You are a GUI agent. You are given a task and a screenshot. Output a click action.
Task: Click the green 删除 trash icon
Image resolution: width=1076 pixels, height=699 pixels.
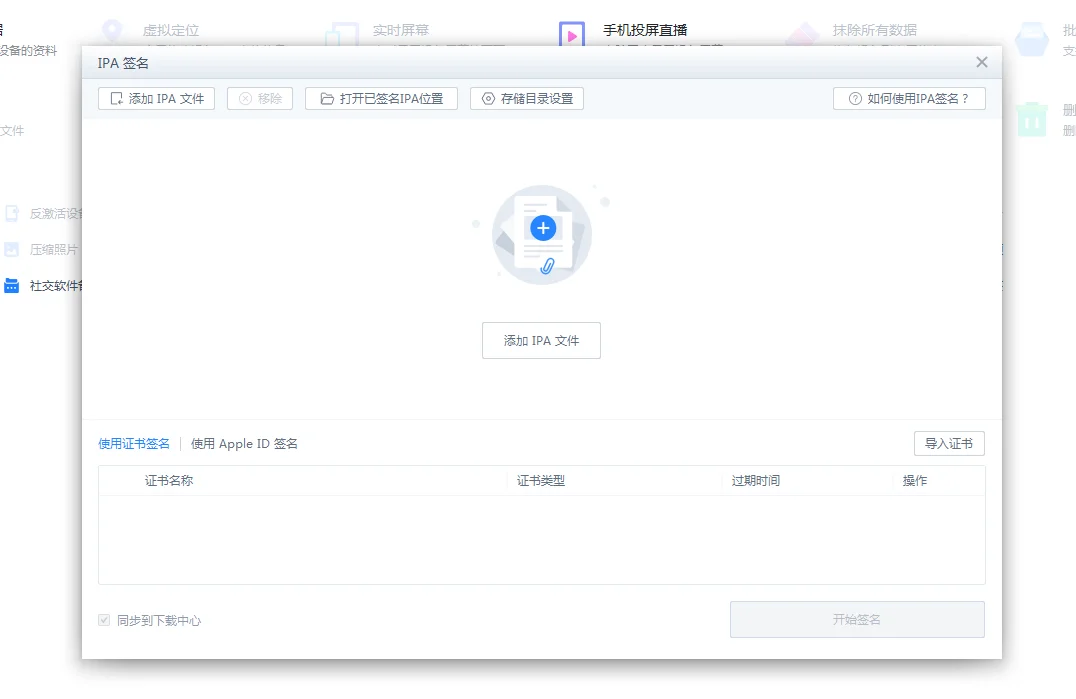coord(1031,117)
